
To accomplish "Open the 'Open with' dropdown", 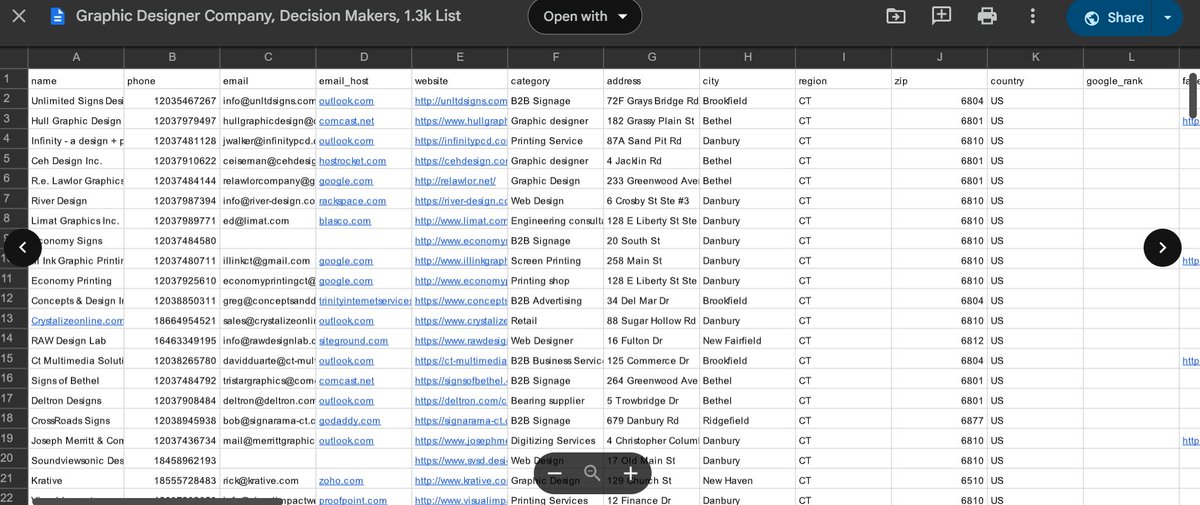I will click(584, 16).
